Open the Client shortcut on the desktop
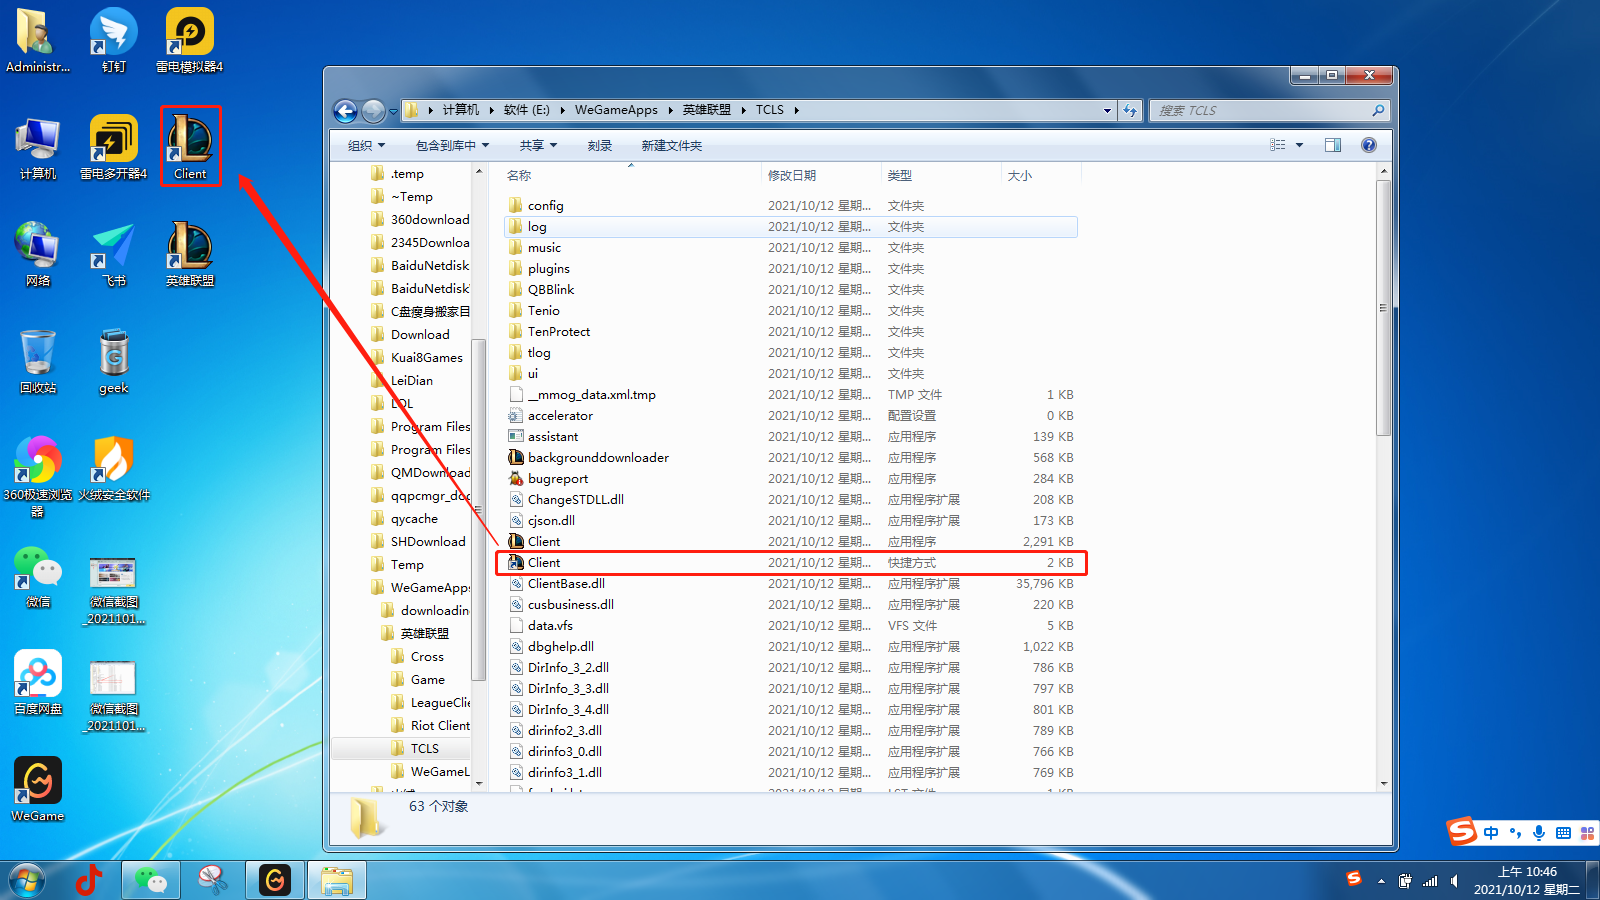 pos(190,146)
